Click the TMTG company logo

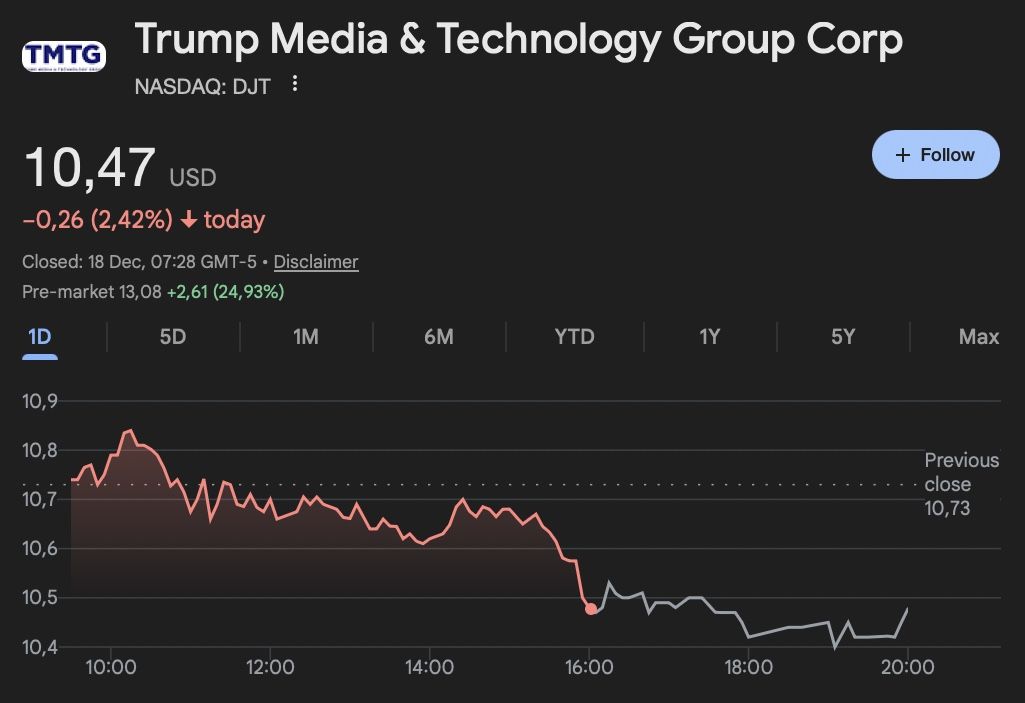point(66,56)
